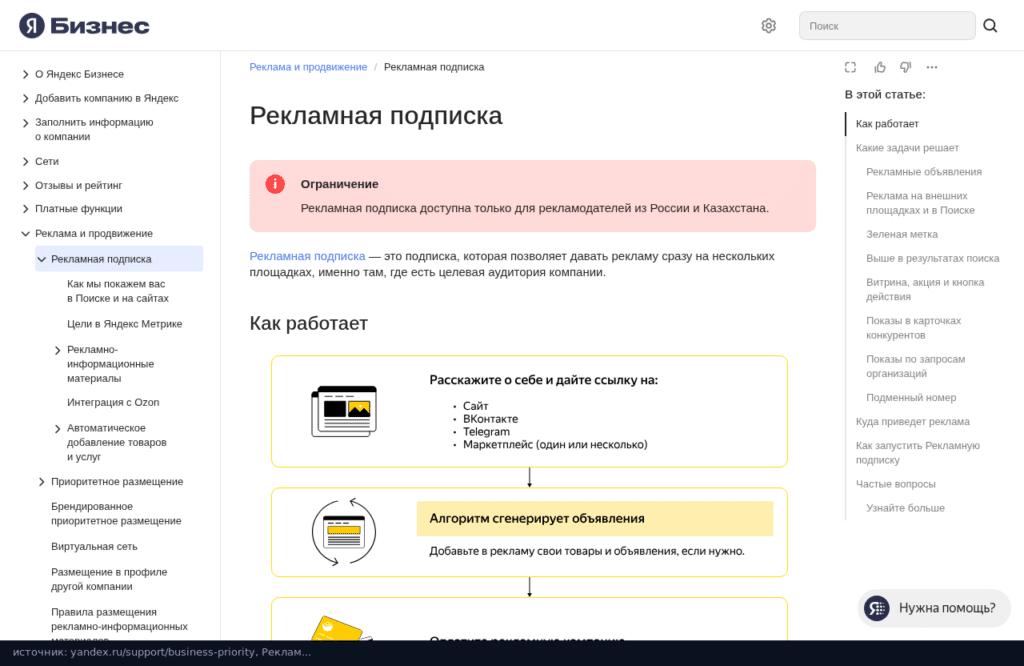Click the Как работает heading
1024x666 pixels.
click(309, 323)
